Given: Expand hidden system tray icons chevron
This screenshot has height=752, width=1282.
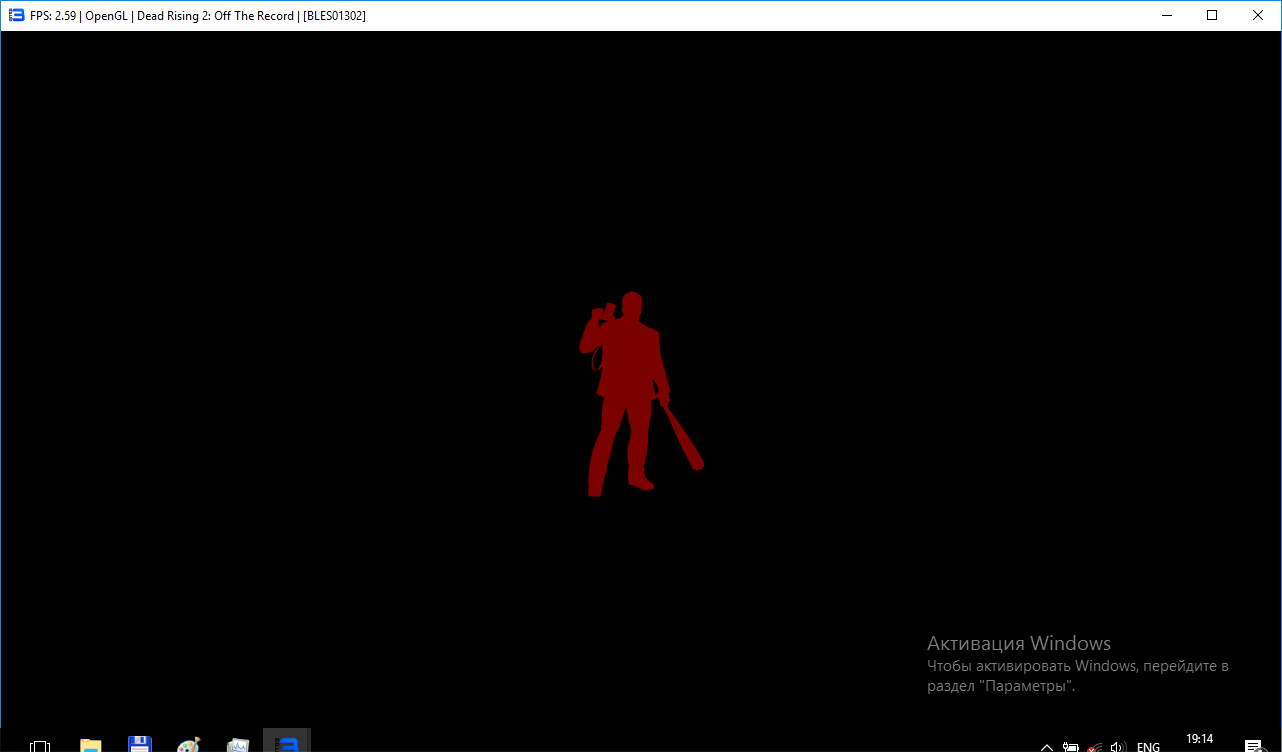Looking at the screenshot, I should pyautogui.click(x=1047, y=747).
